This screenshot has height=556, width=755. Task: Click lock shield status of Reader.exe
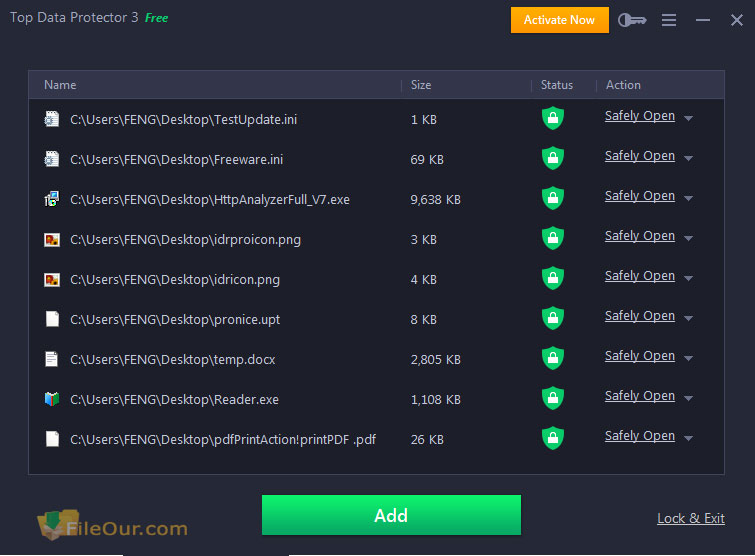(x=553, y=398)
